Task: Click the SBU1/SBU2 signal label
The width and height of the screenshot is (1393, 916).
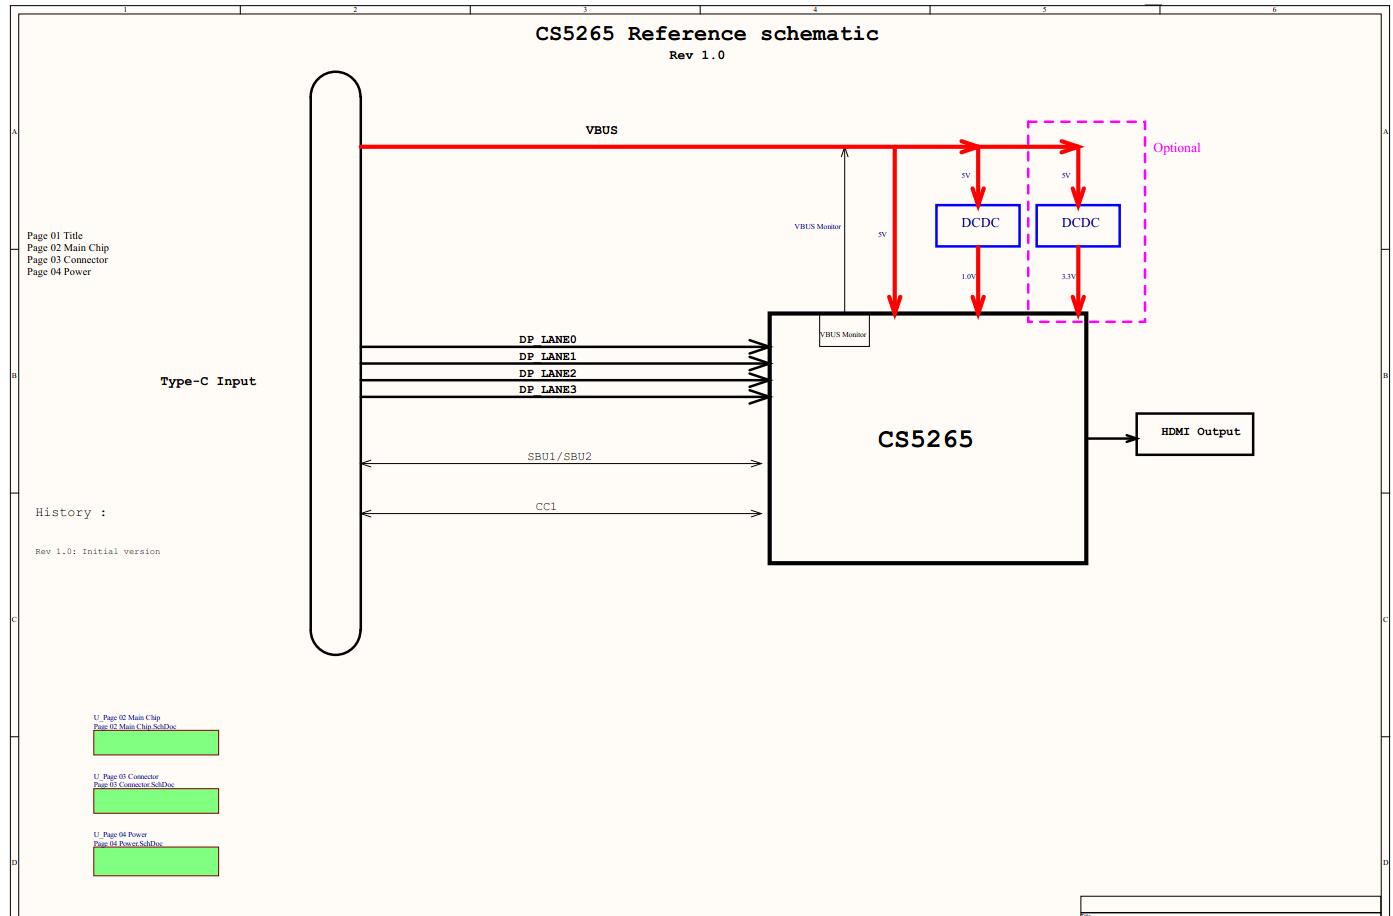Action: 559,457
